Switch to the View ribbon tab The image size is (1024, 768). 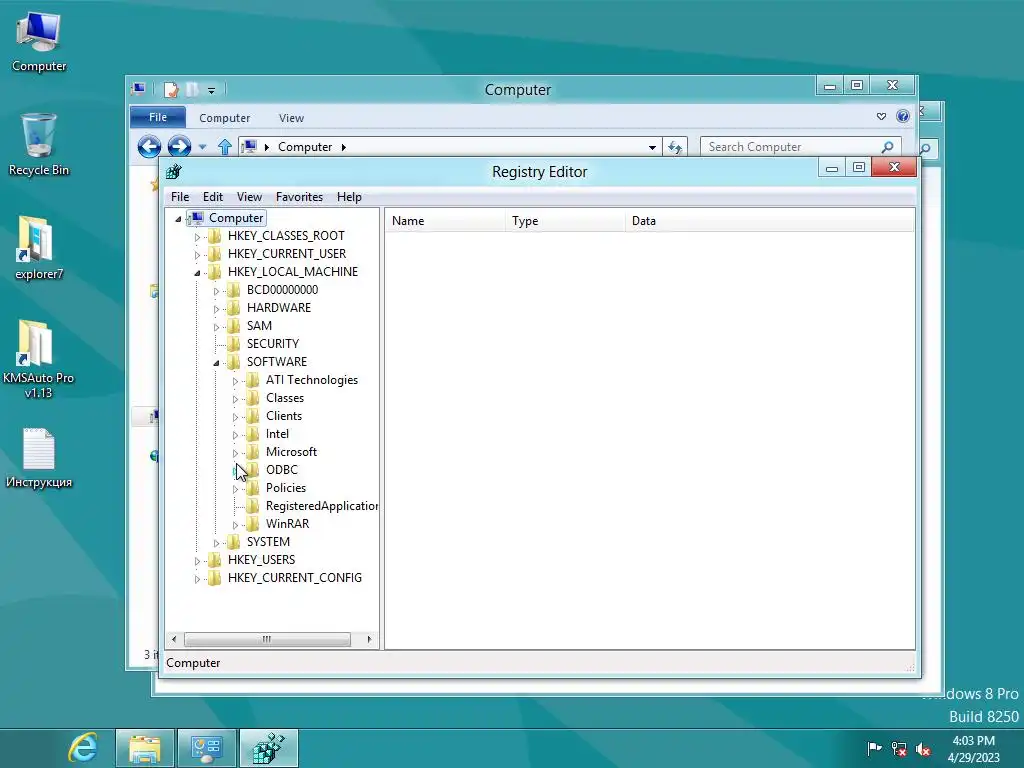[291, 118]
